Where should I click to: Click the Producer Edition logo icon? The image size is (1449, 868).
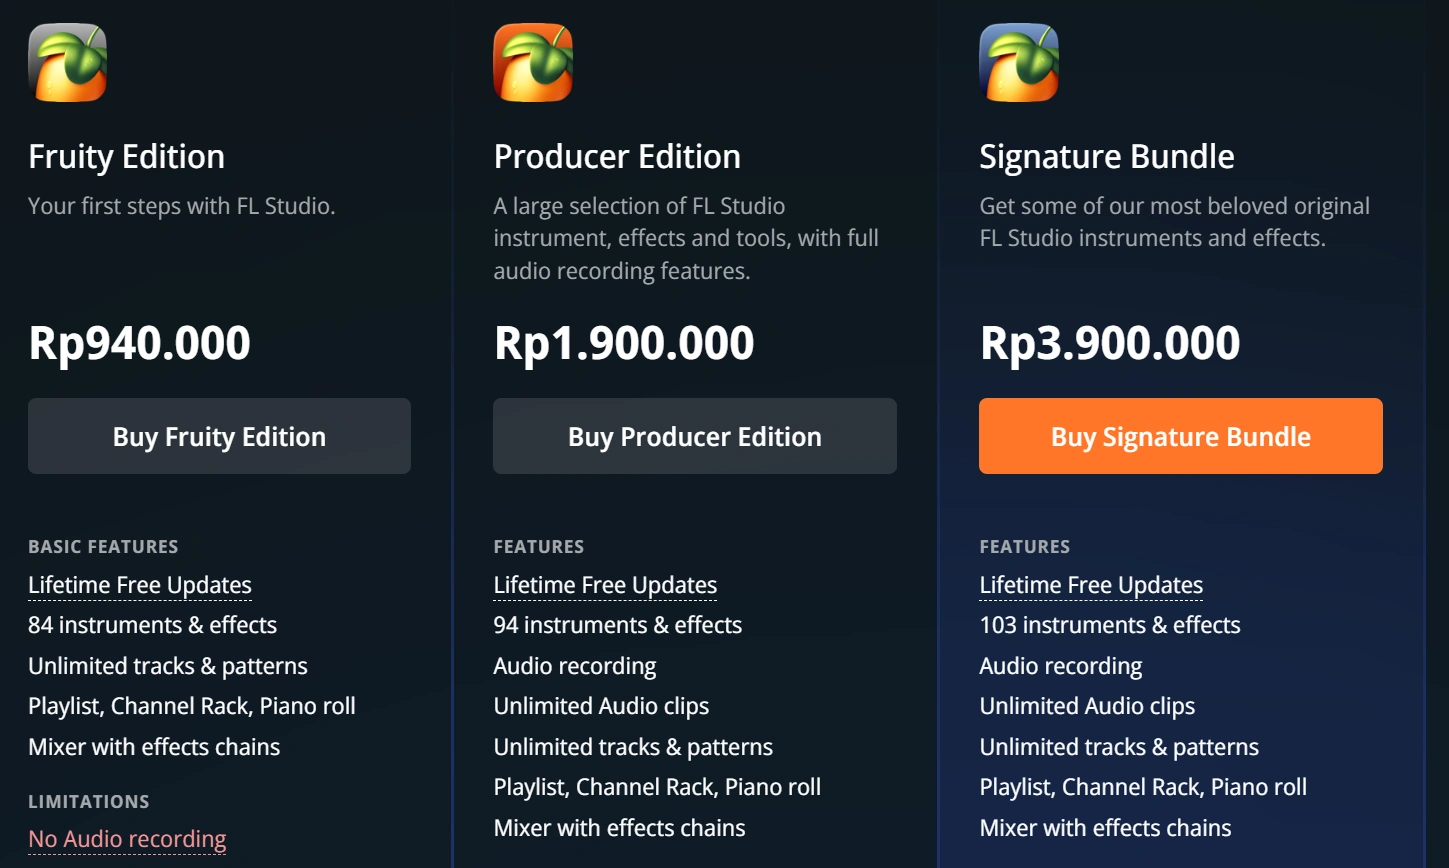tap(533, 62)
